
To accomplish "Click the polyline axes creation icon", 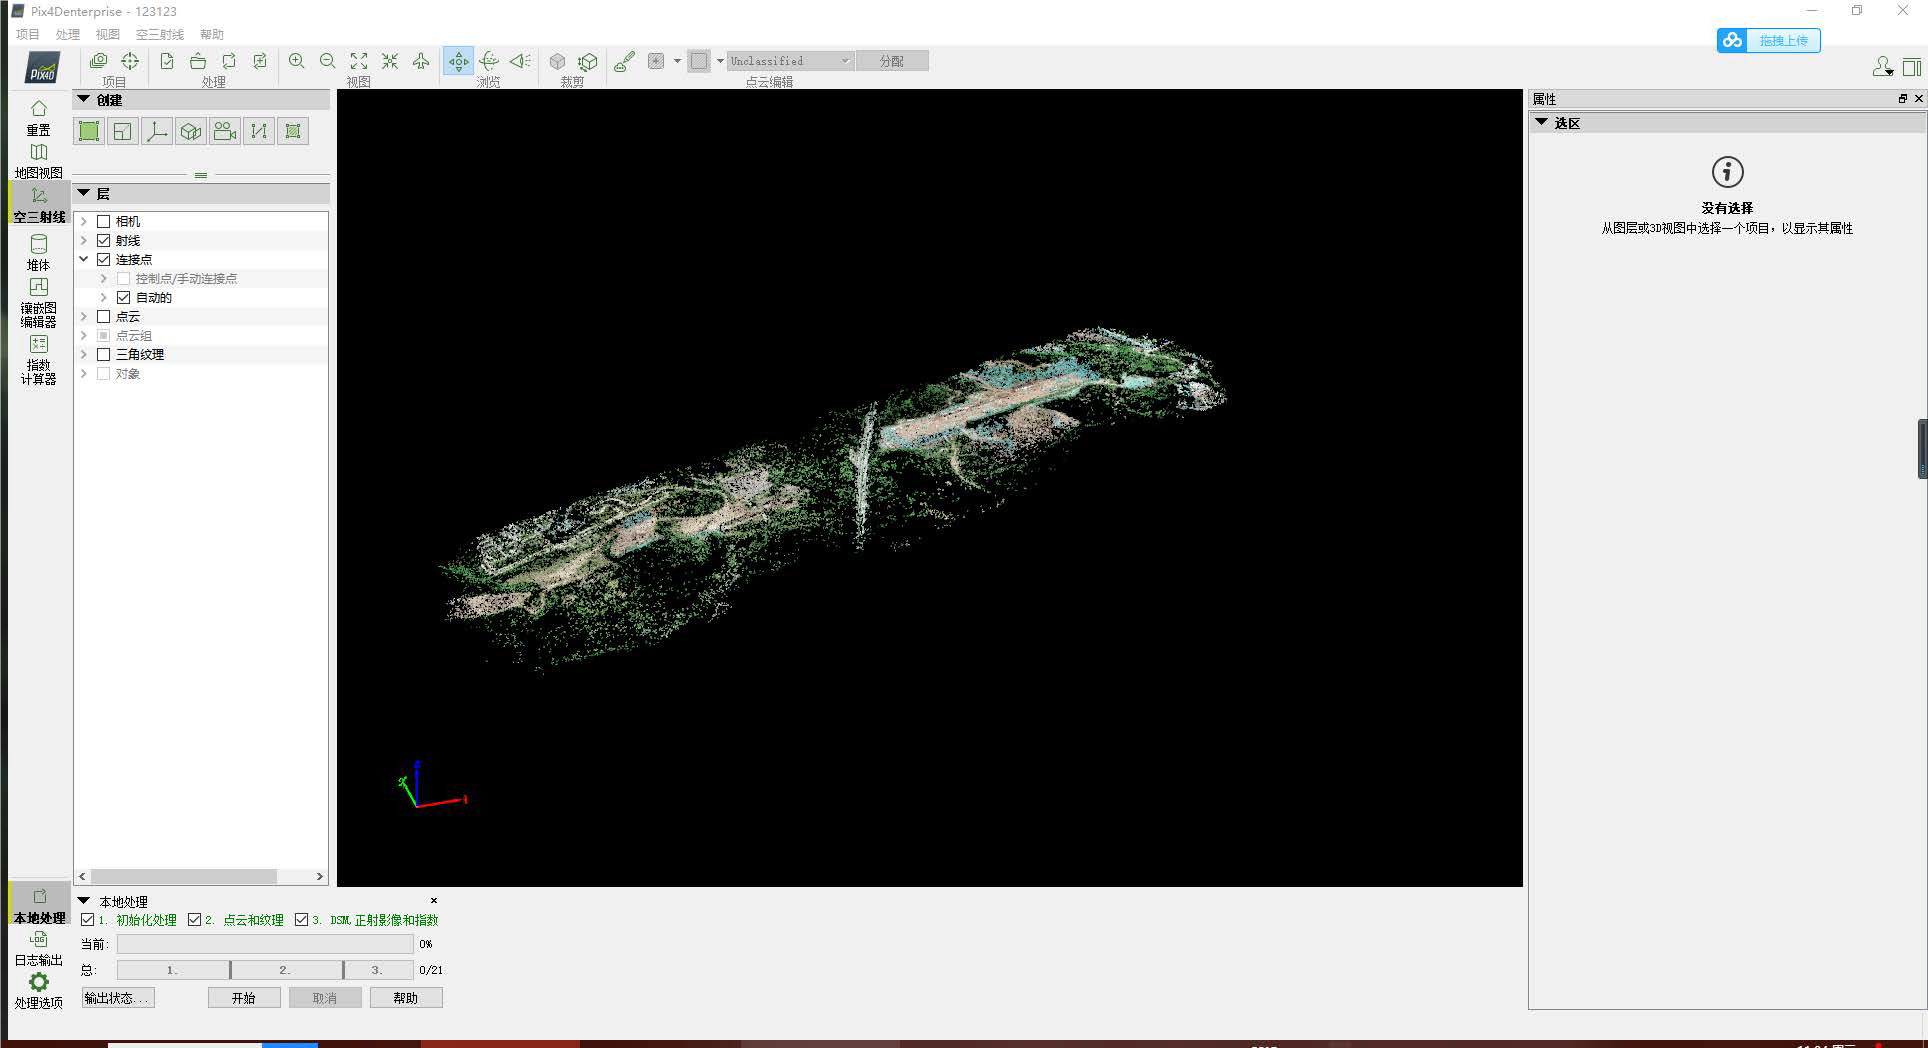I will tap(157, 131).
